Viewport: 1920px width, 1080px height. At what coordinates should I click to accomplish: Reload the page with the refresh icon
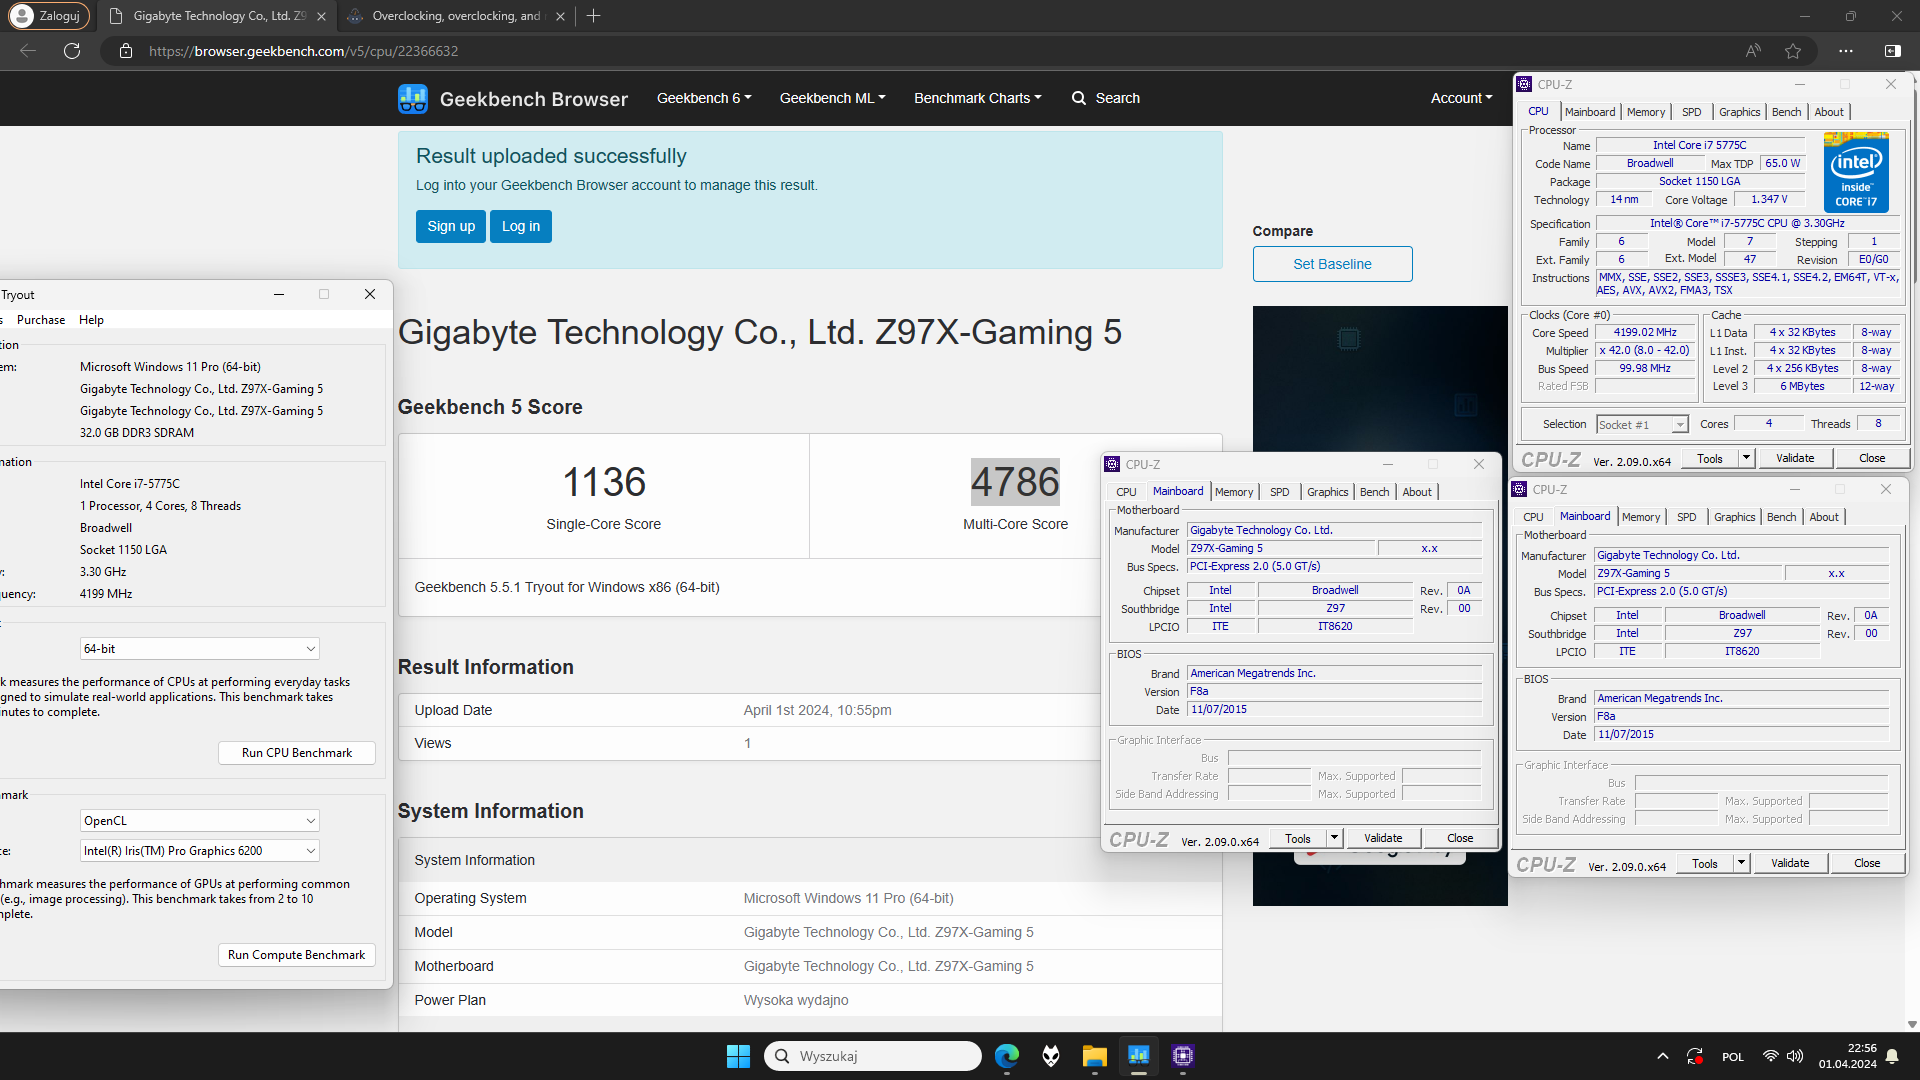click(x=72, y=51)
